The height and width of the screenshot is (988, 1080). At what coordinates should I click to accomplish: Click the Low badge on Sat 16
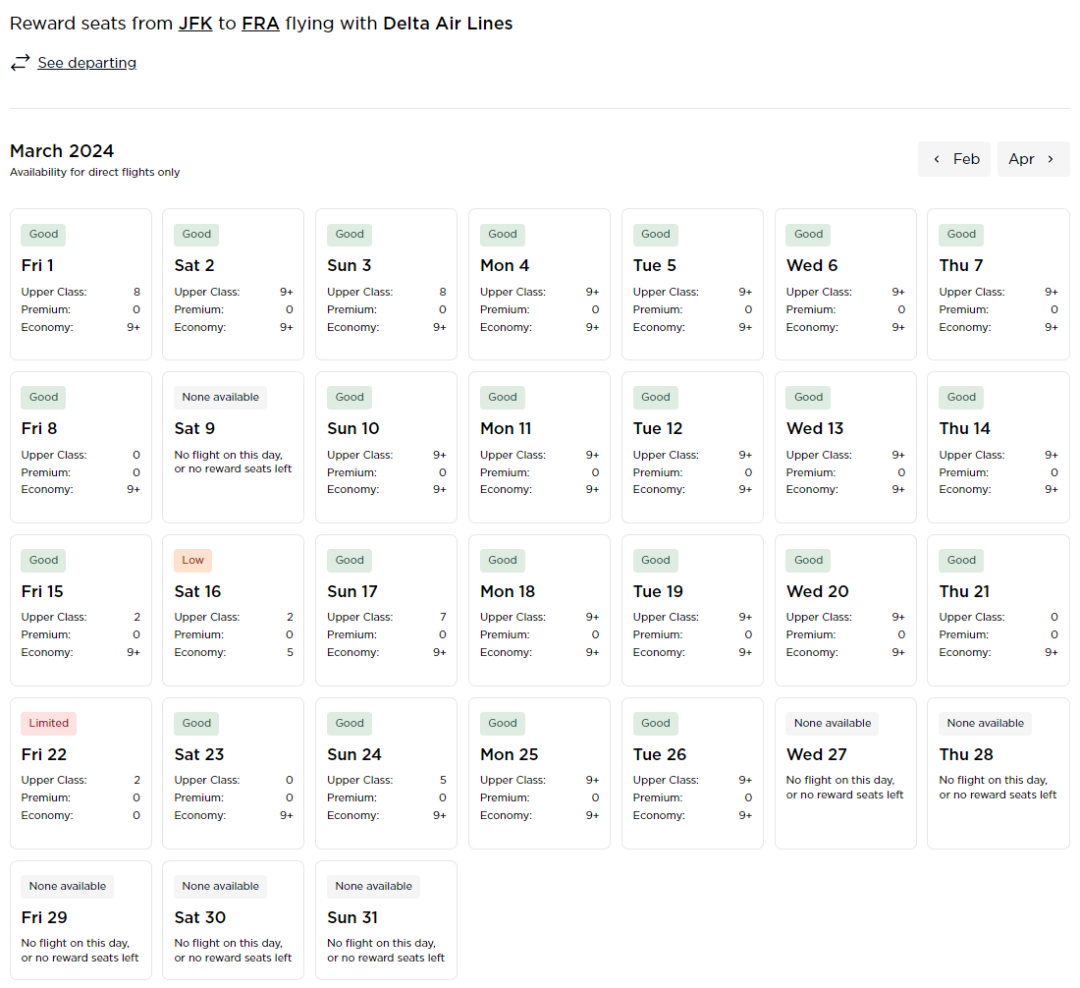(193, 560)
